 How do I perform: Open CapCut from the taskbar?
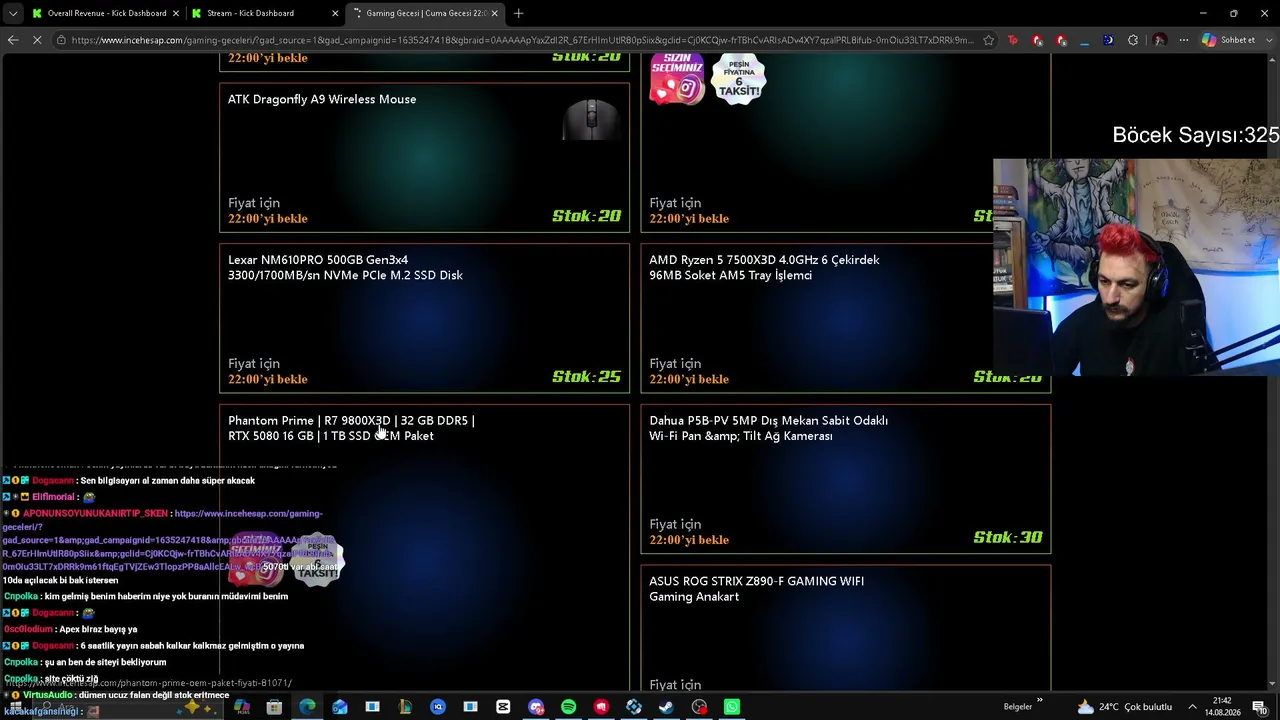tap(503, 707)
